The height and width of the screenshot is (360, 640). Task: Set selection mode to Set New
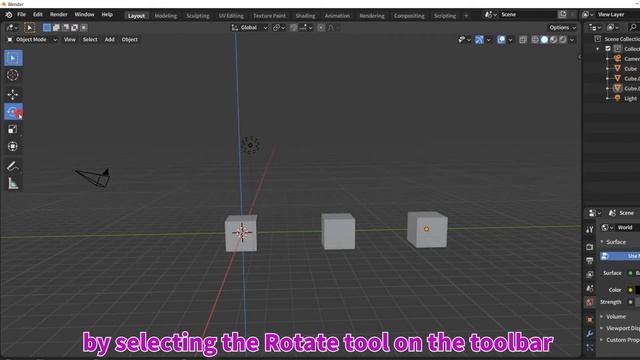[x=47, y=27]
